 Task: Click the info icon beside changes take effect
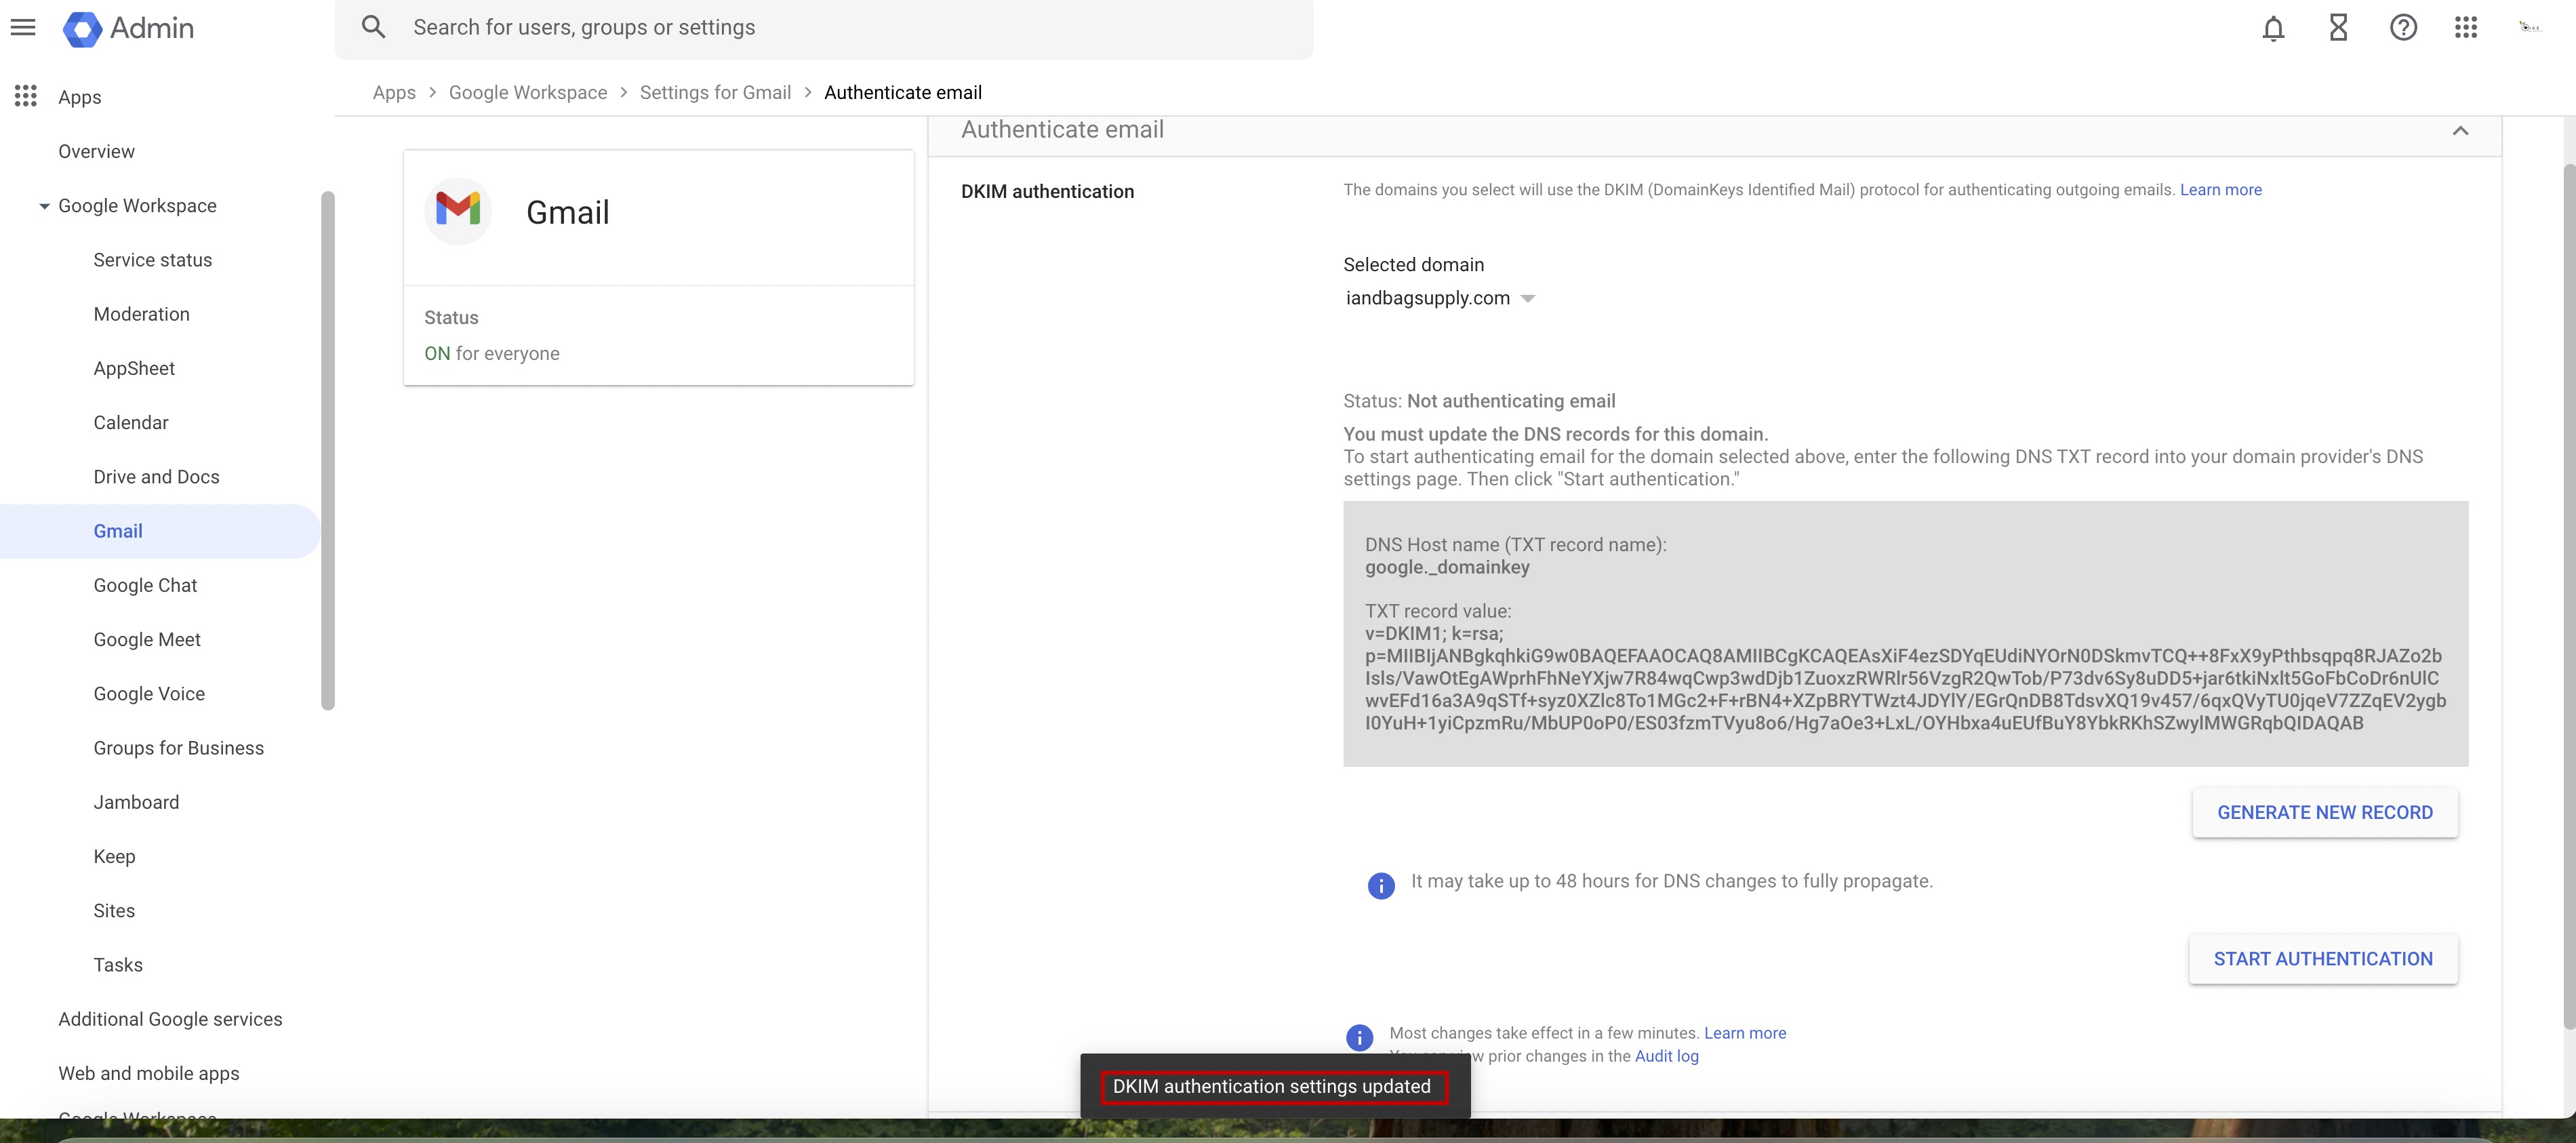tap(1360, 1038)
